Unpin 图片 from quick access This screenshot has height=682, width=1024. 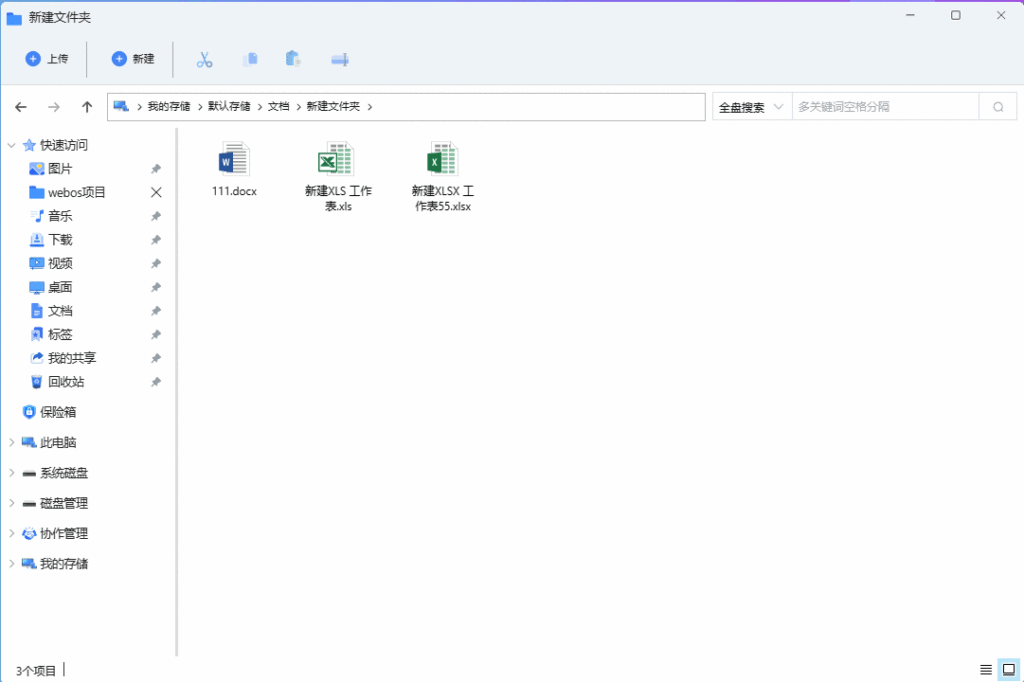tap(156, 169)
